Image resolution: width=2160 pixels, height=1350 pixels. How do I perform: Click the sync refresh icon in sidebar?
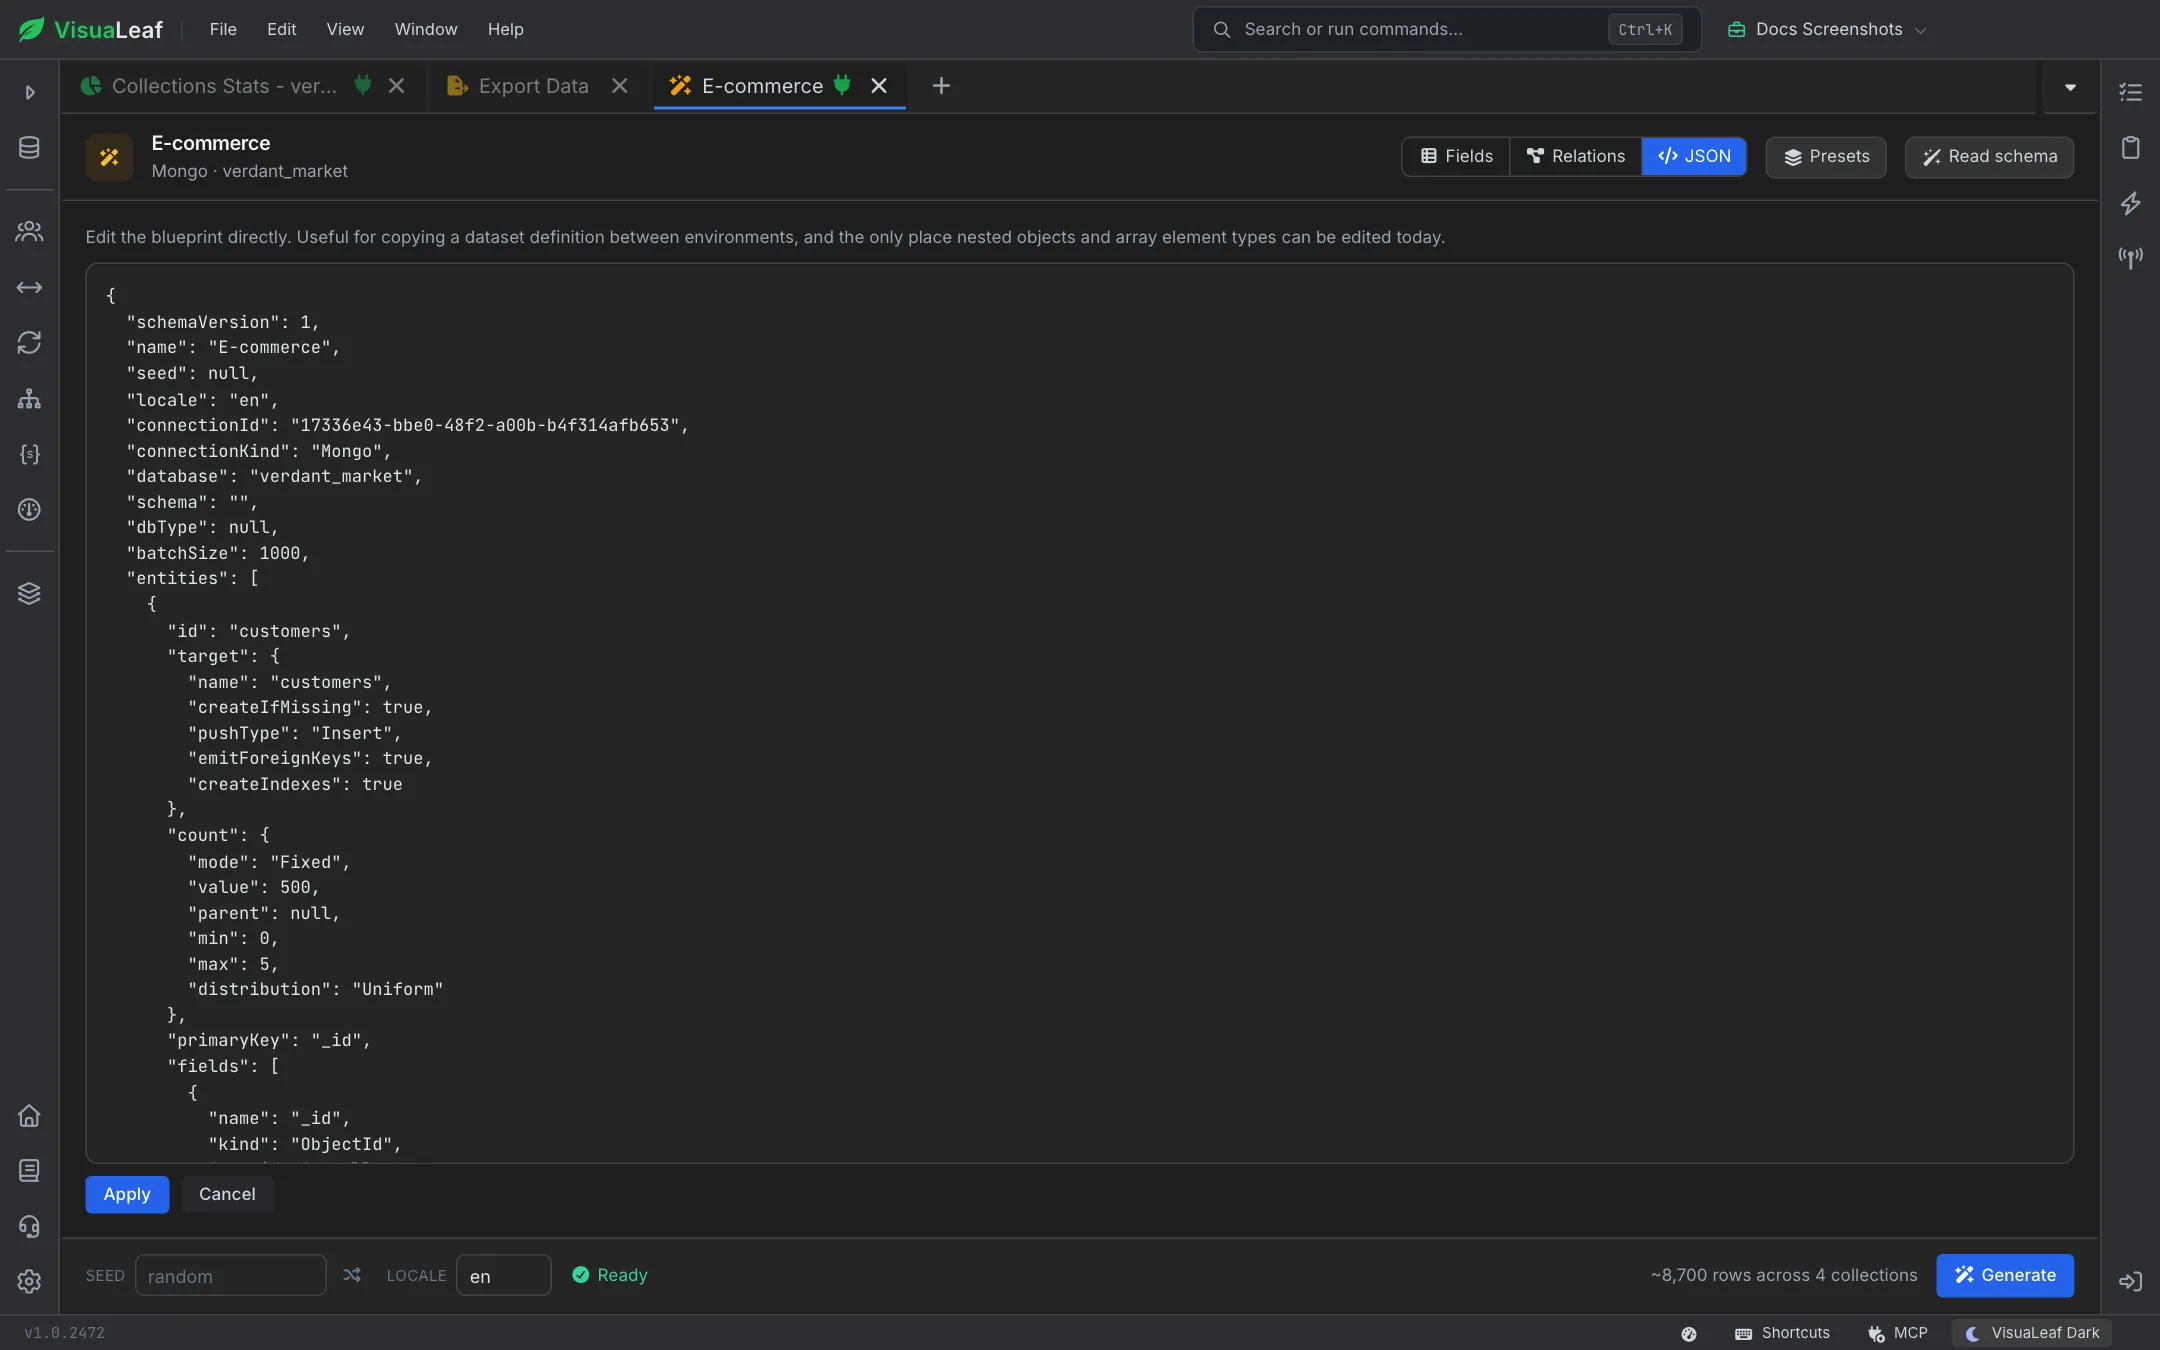pos(29,343)
